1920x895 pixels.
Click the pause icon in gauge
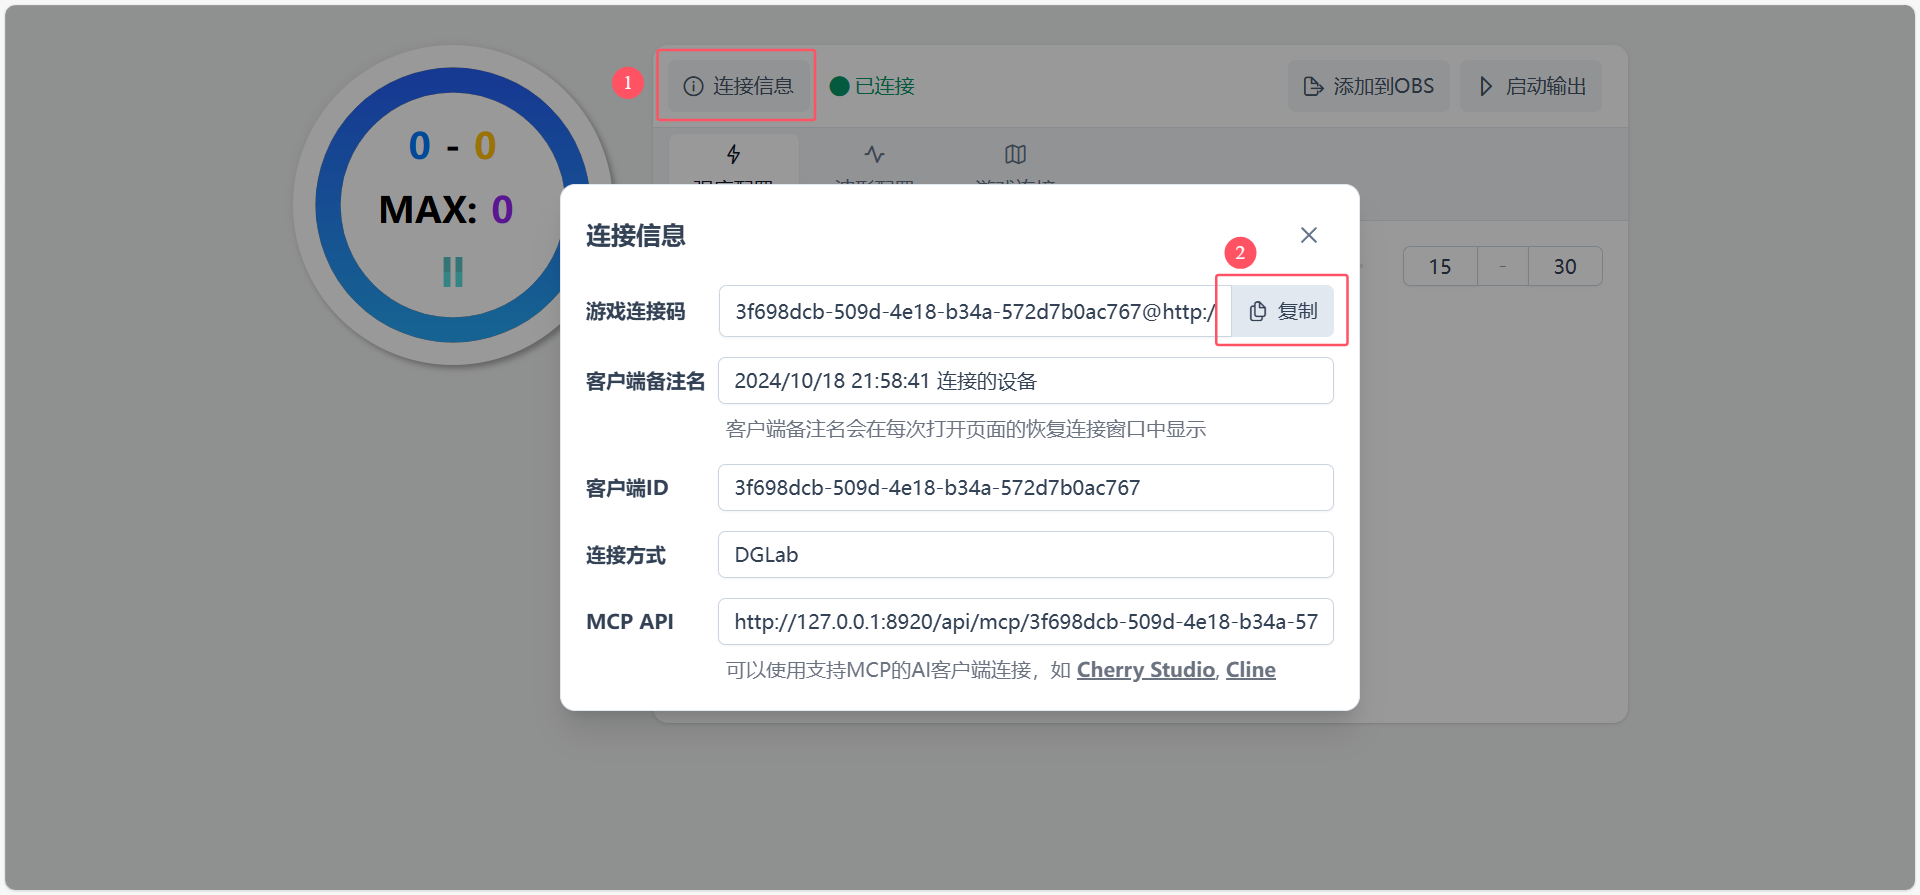[453, 272]
